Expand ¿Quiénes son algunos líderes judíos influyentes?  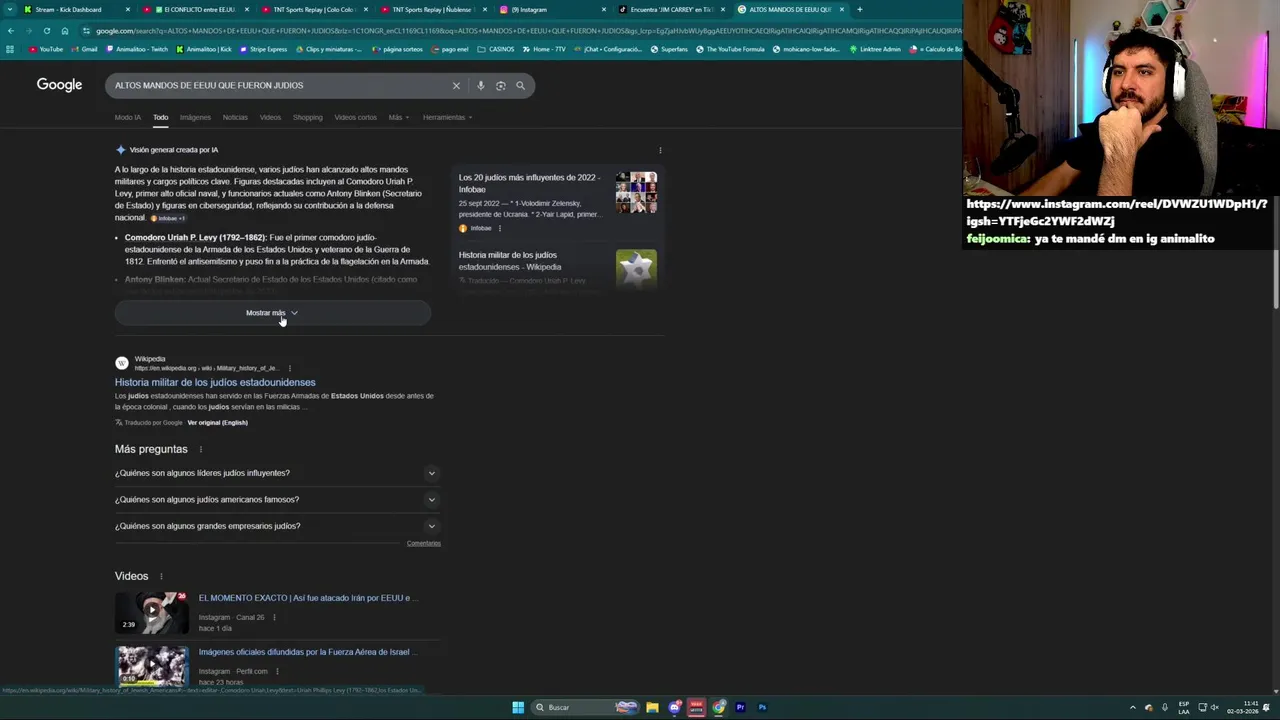[x=277, y=474]
